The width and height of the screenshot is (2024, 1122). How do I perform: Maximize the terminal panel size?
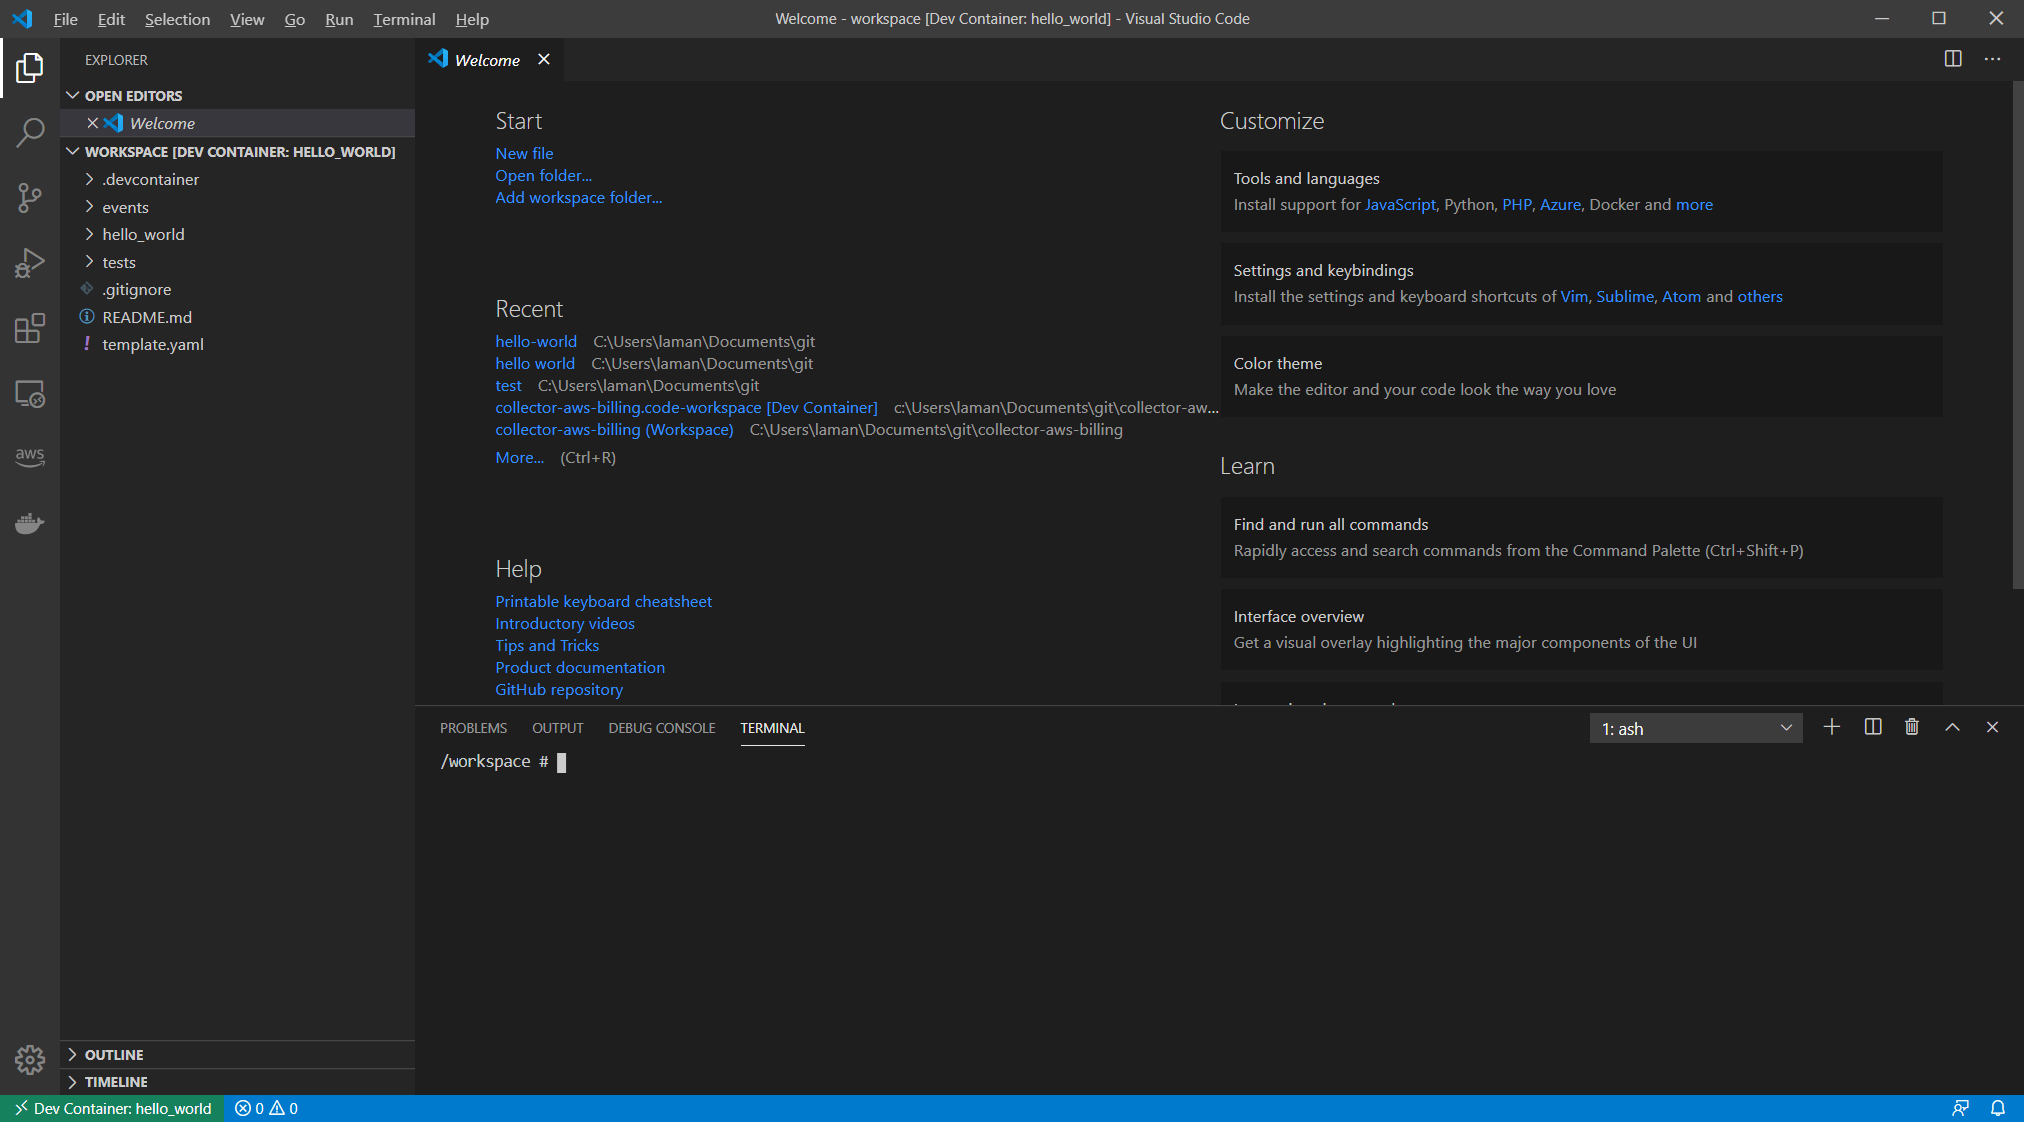(x=1952, y=727)
